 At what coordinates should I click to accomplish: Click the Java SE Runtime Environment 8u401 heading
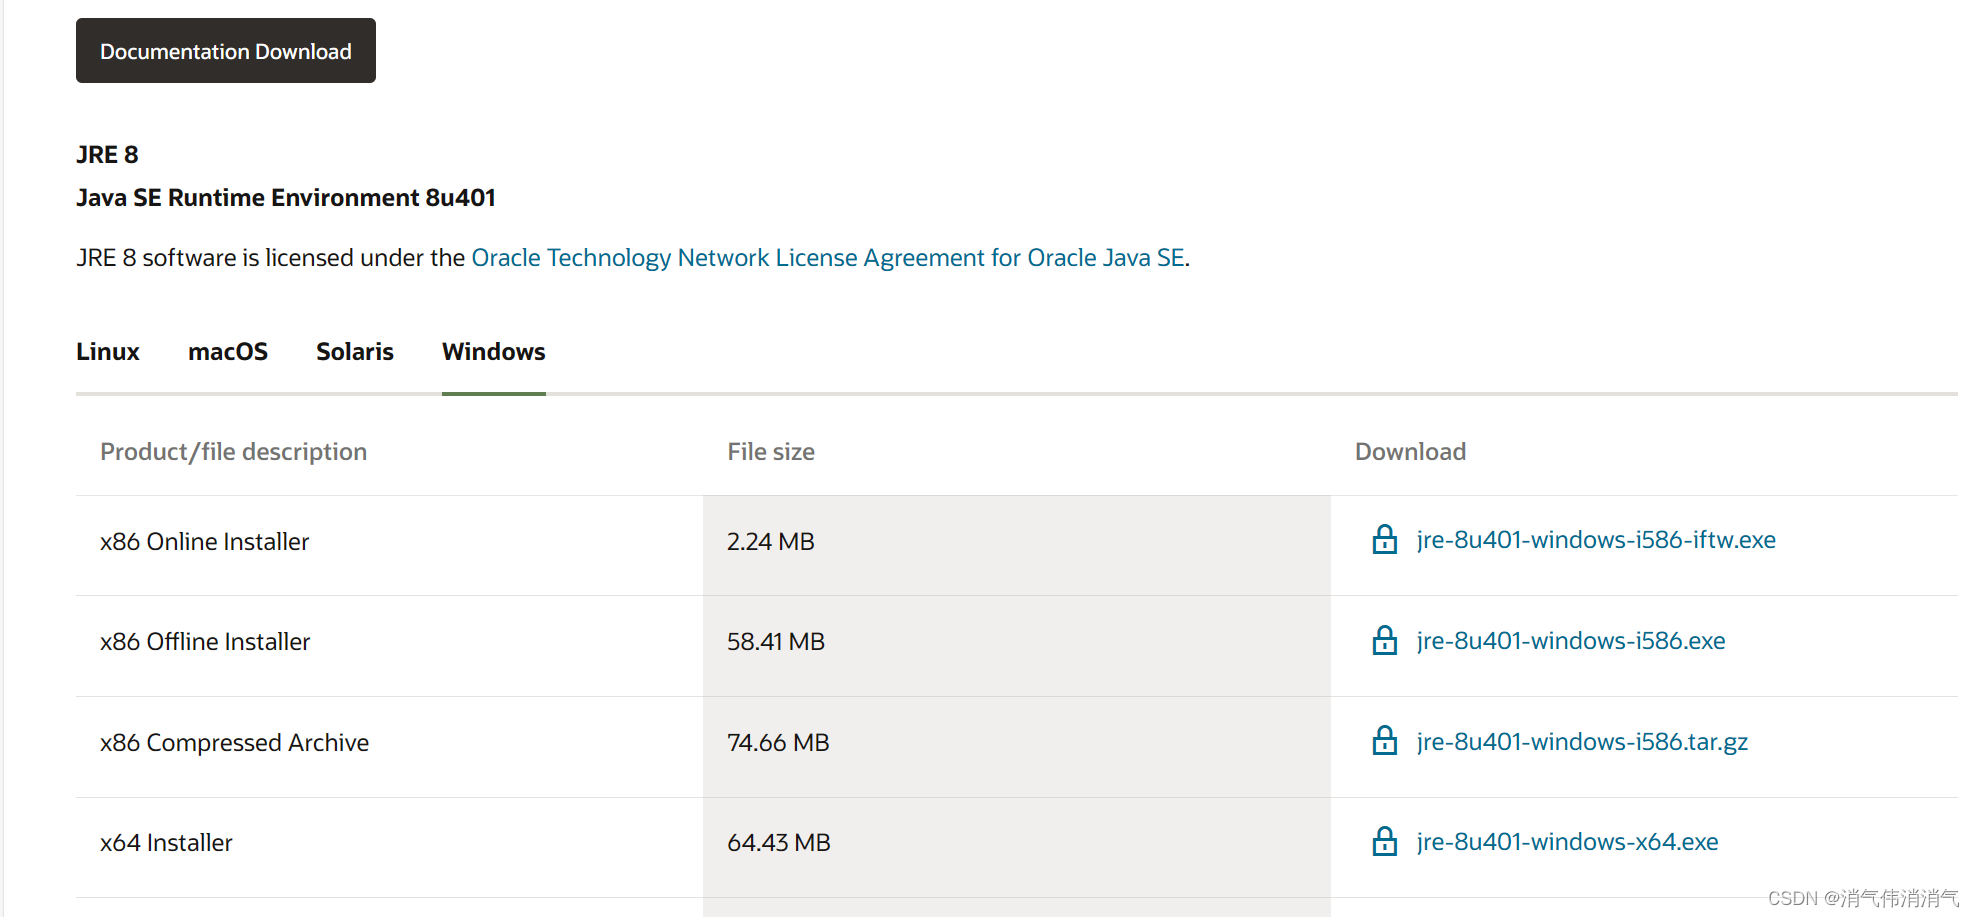[x=286, y=198]
